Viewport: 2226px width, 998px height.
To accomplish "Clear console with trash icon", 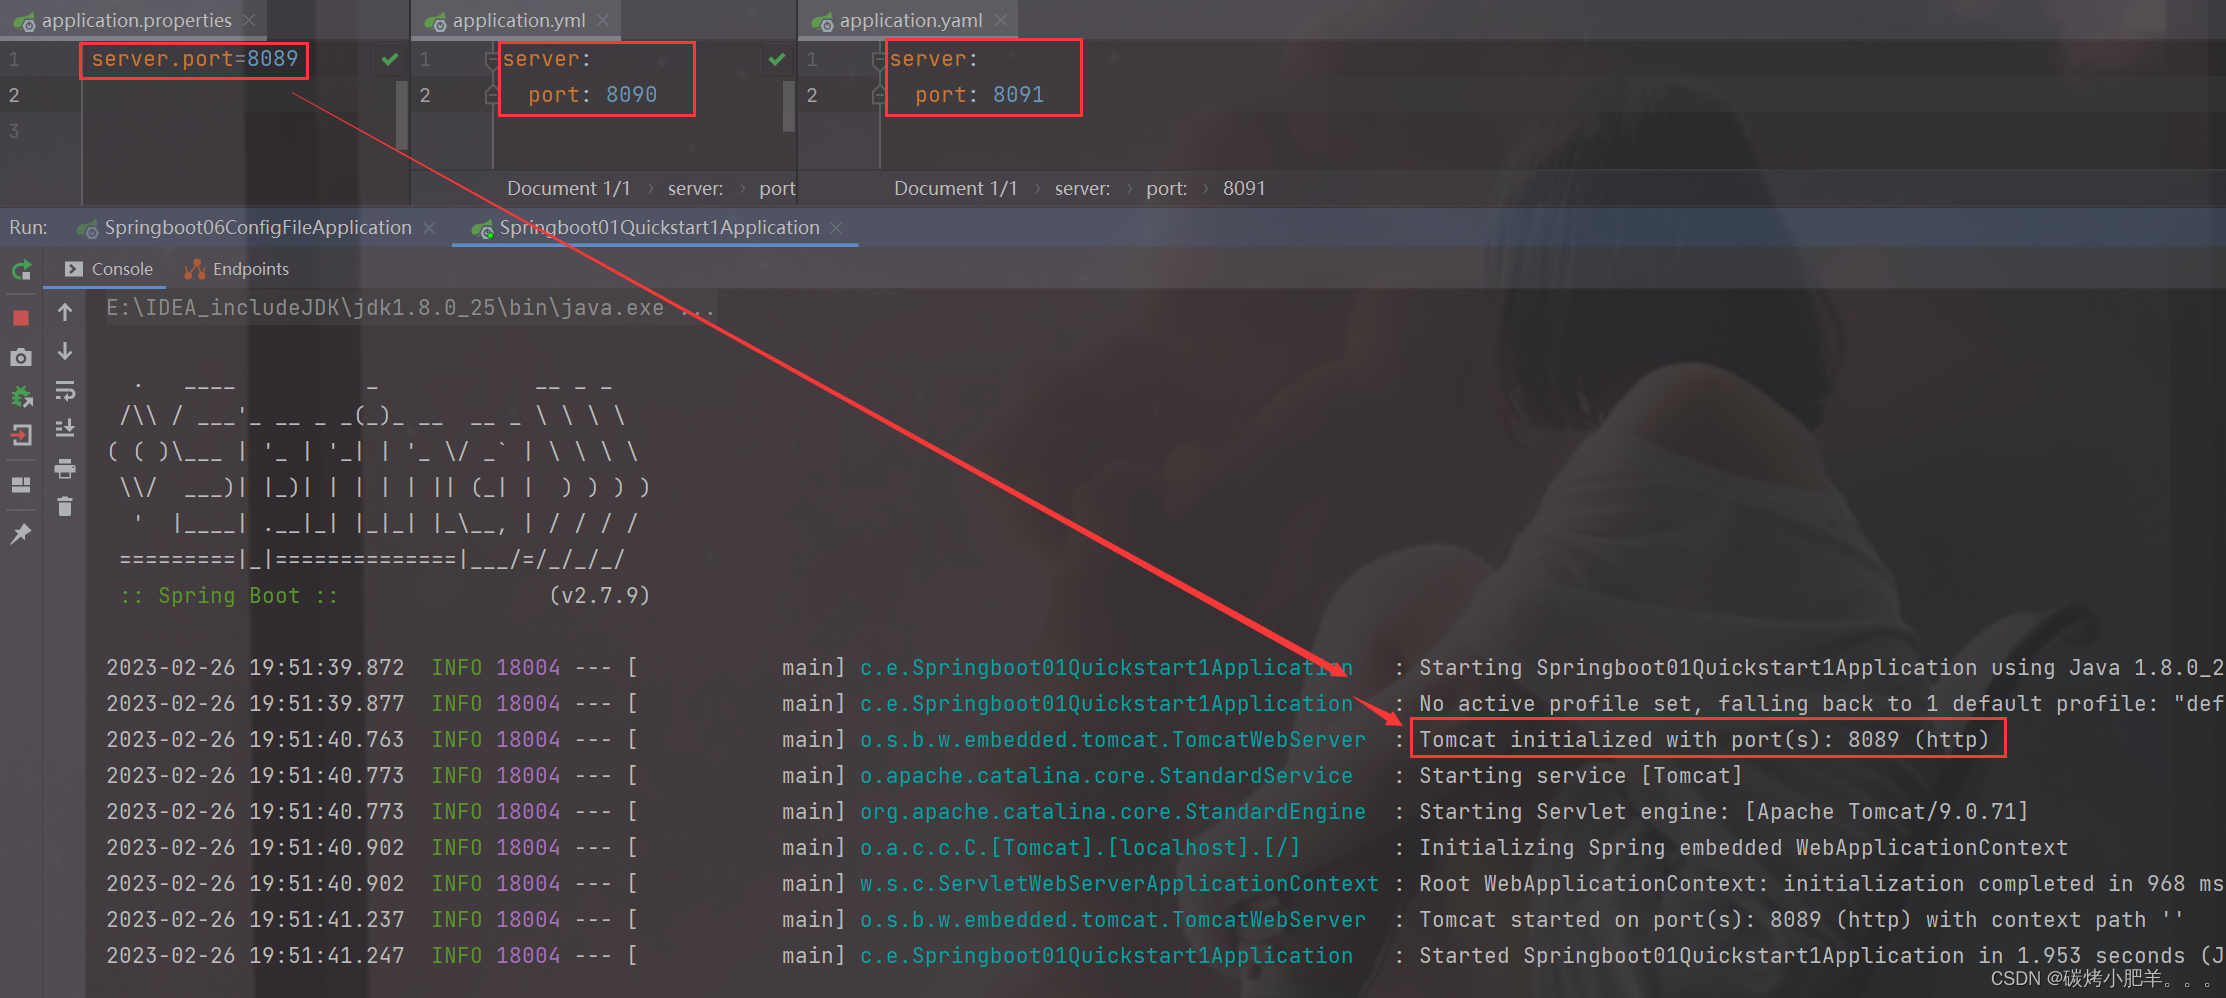I will pyautogui.click(x=65, y=507).
